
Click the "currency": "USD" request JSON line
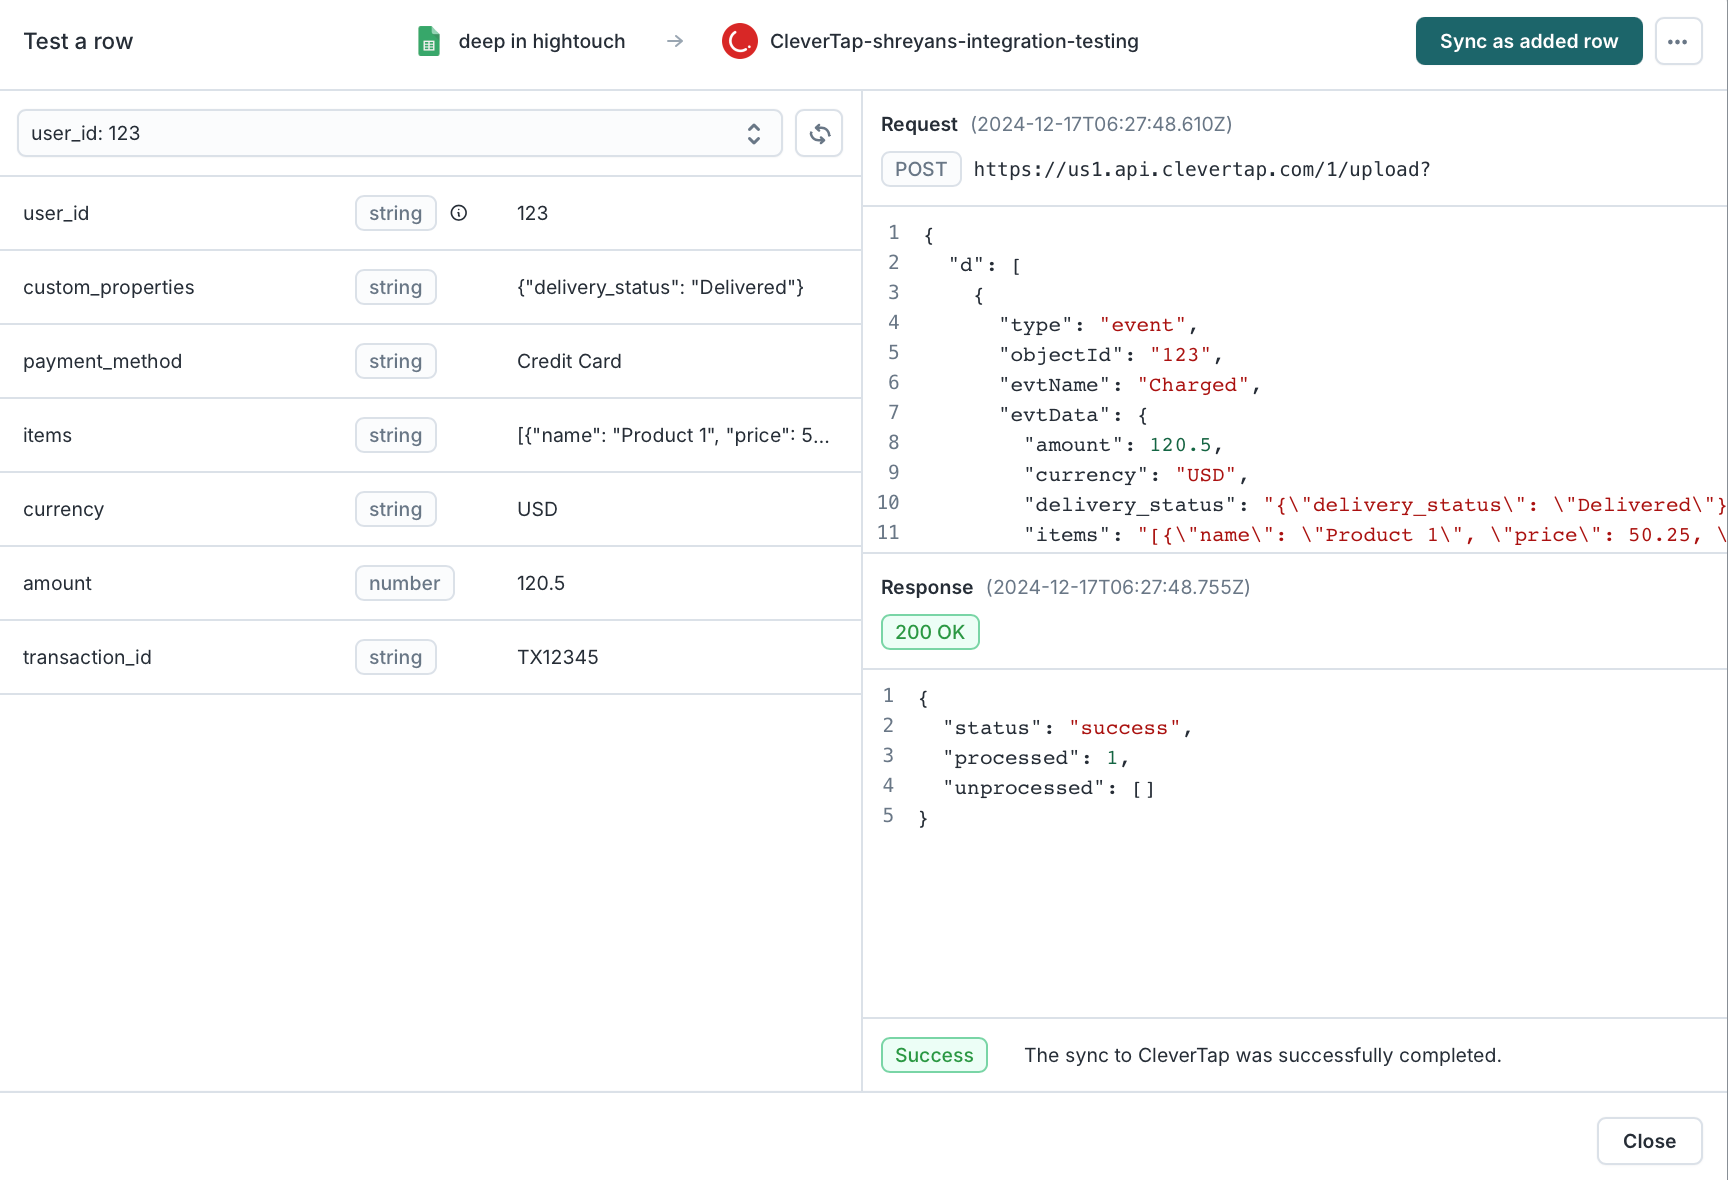[1137, 475]
